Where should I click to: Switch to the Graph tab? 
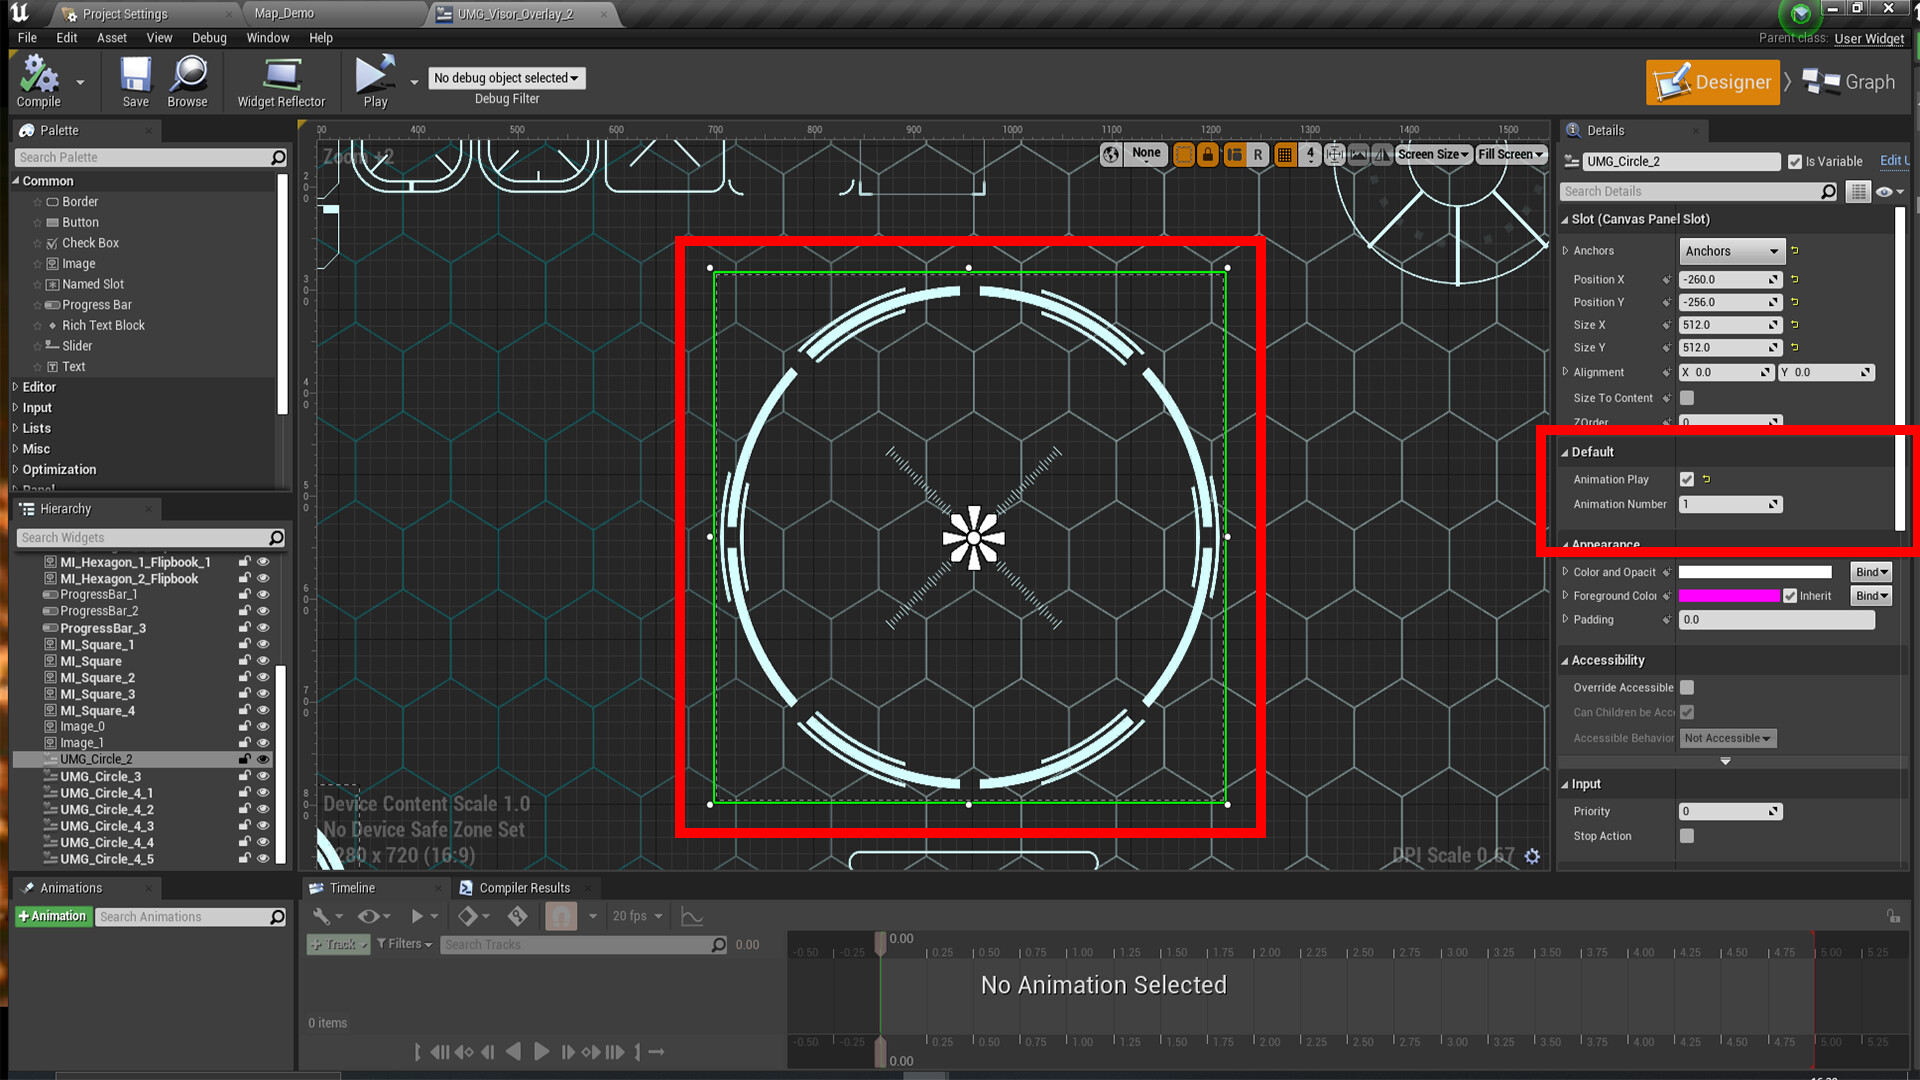coord(1862,82)
